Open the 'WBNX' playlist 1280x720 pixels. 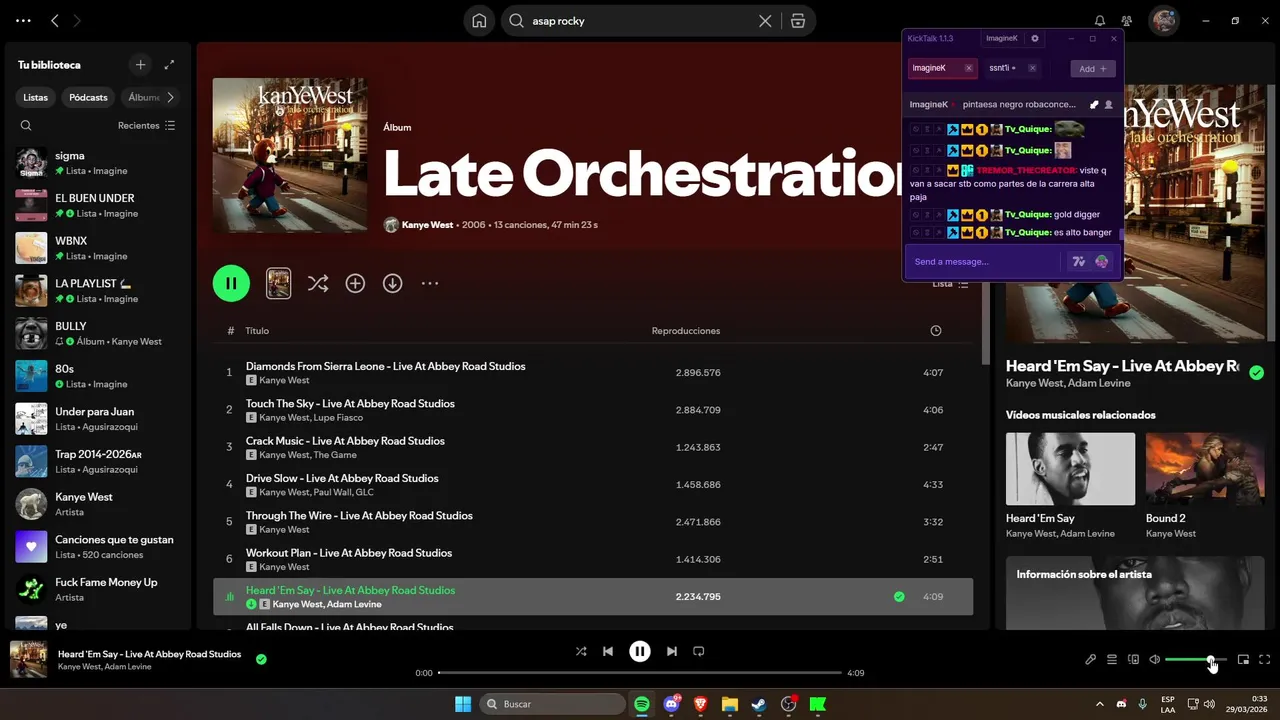97,248
